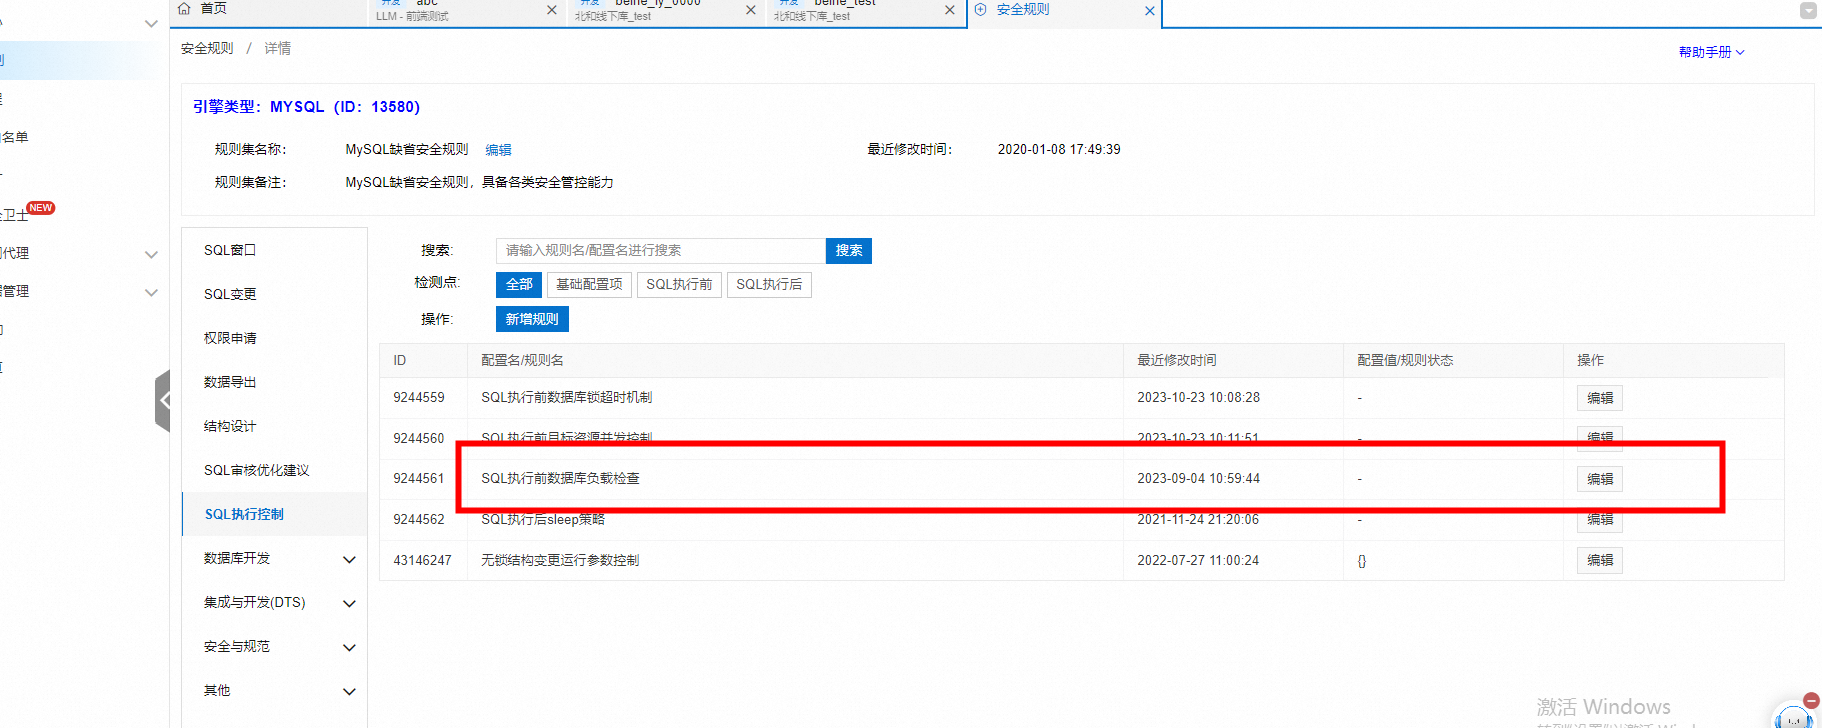Click rule name SQL执行后sleep策略
This screenshot has height=728, width=1822.
pos(543,520)
